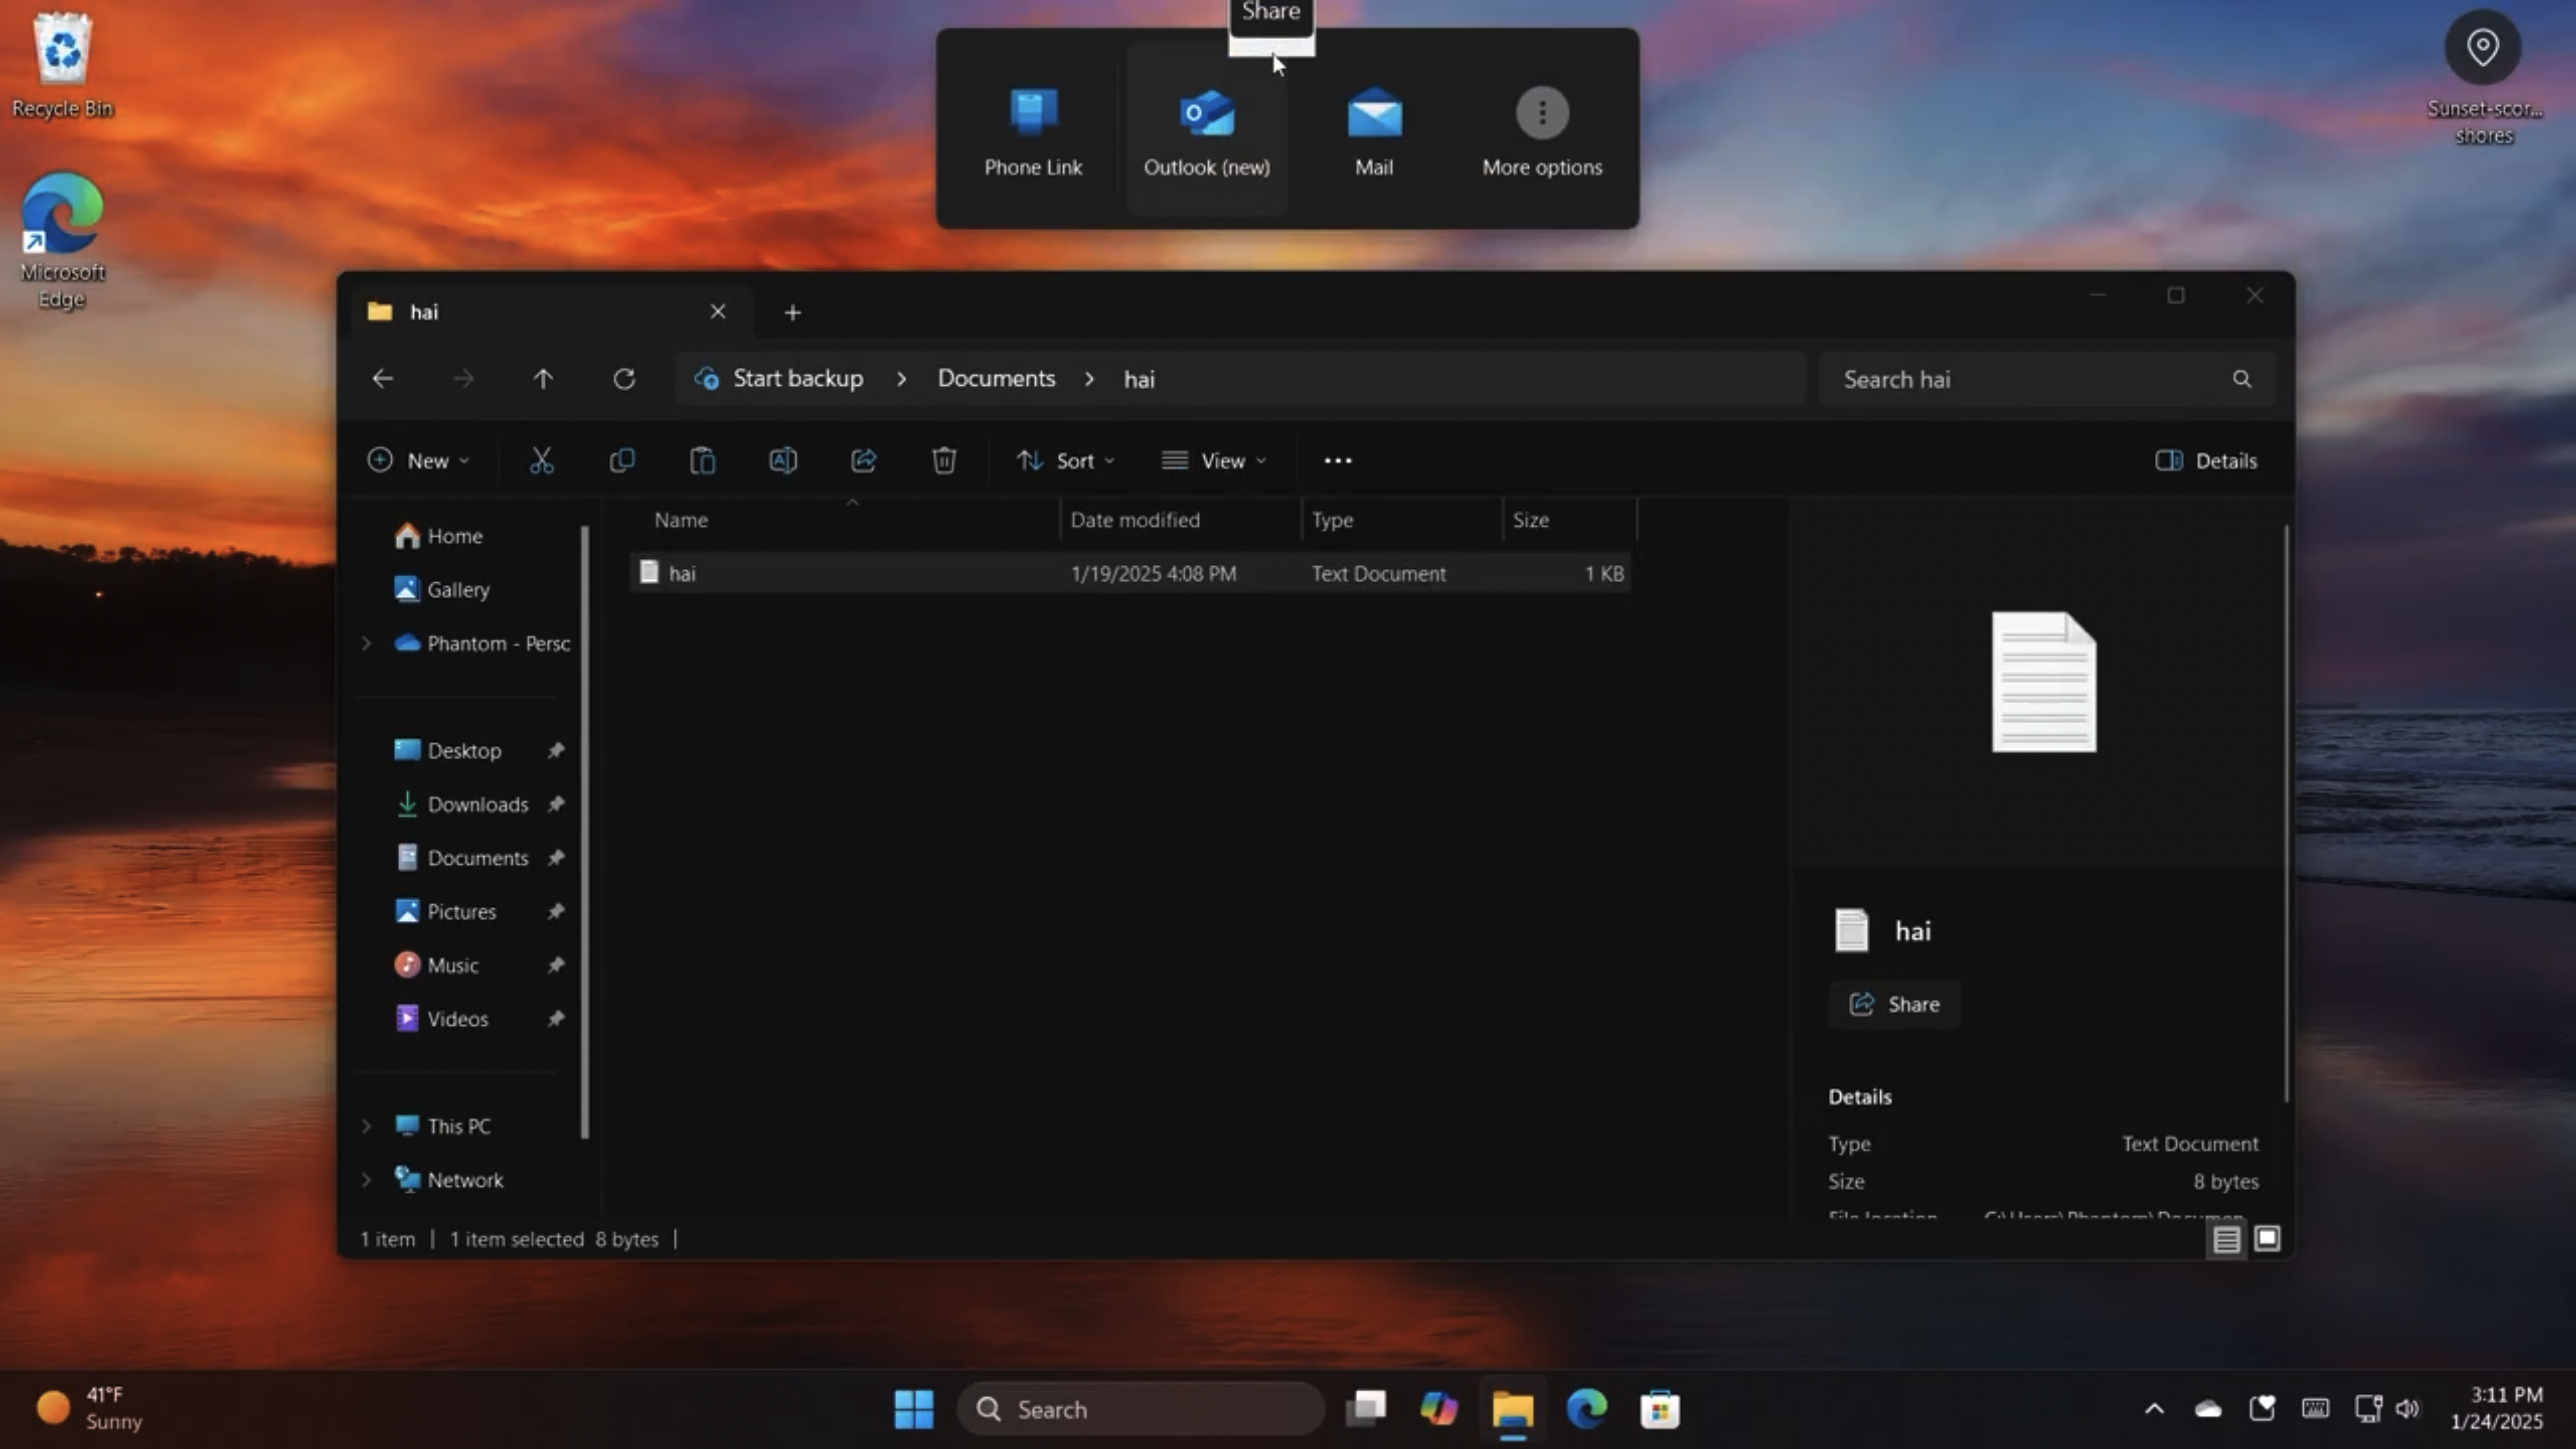This screenshot has height=1449, width=2576.
Task: Close the hai tab
Action: pos(718,312)
